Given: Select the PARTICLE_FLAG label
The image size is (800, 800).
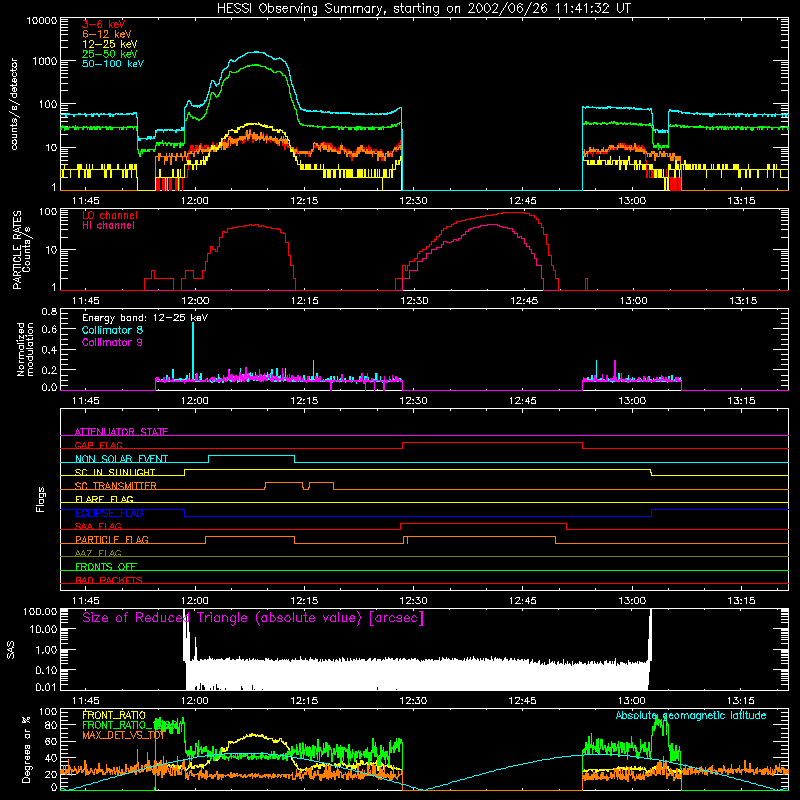Looking at the screenshot, I should pyautogui.click(x=112, y=539).
